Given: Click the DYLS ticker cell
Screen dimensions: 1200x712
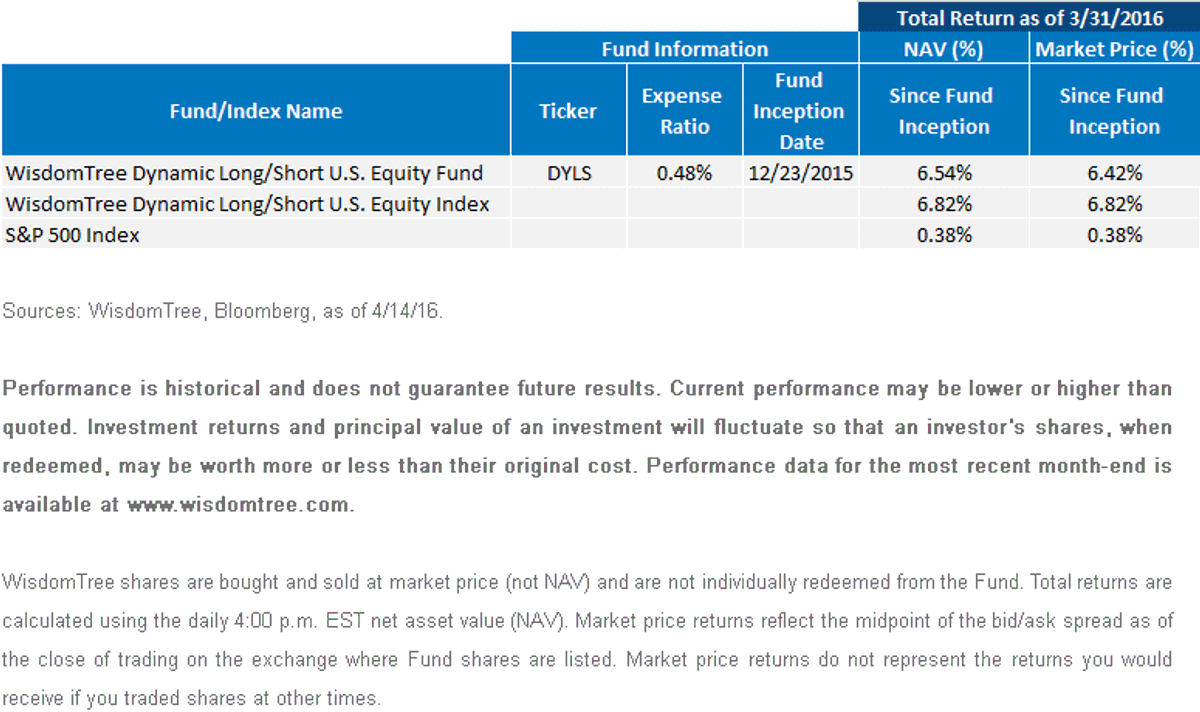Looking at the screenshot, I should click(569, 173).
